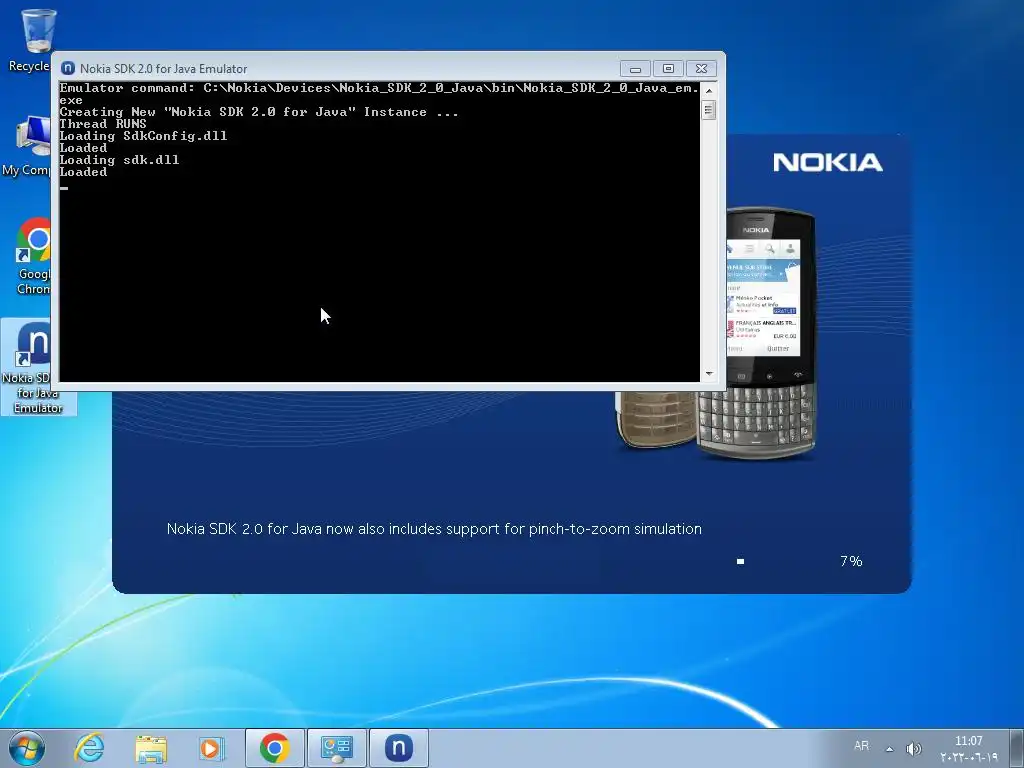Screen dimensions: 1024x768
Task: Show hidden system tray icons
Action: pyautogui.click(x=889, y=749)
